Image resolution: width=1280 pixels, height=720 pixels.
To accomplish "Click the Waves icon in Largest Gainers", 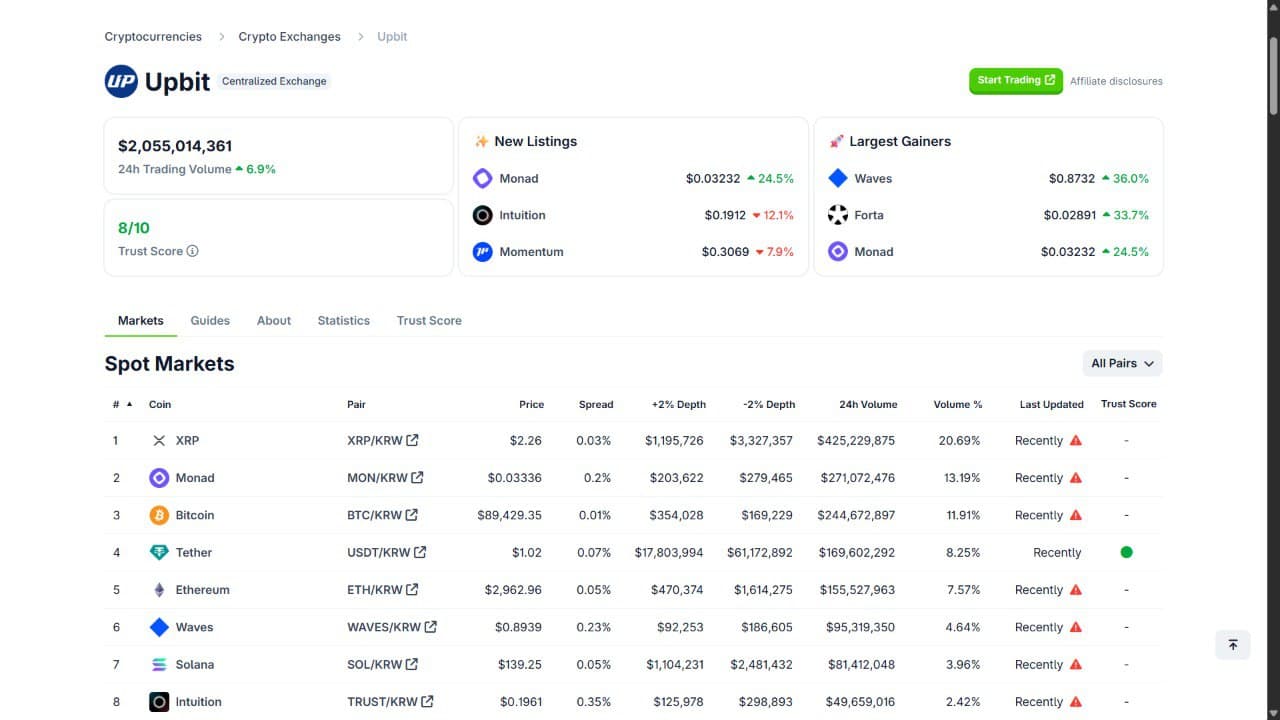I will click(838, 178).
